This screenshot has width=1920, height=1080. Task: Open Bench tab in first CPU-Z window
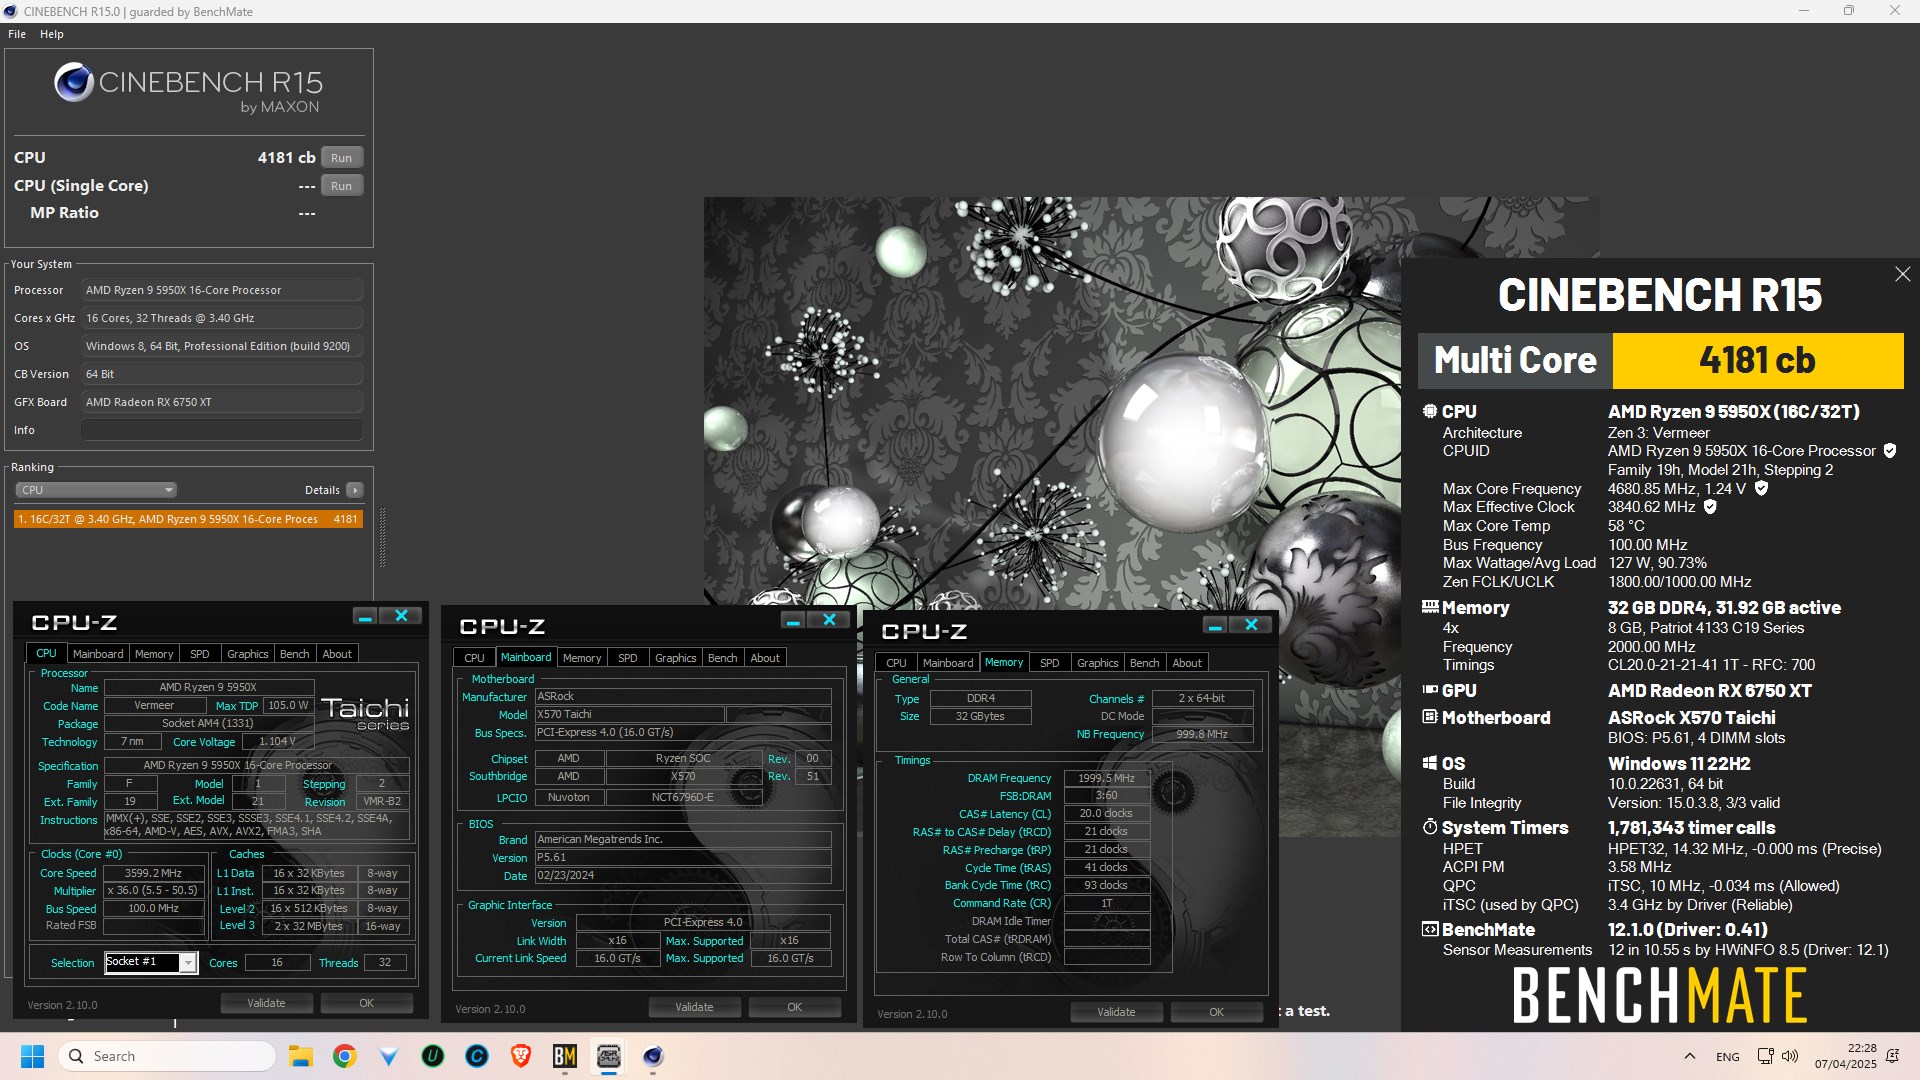point(294,654)
